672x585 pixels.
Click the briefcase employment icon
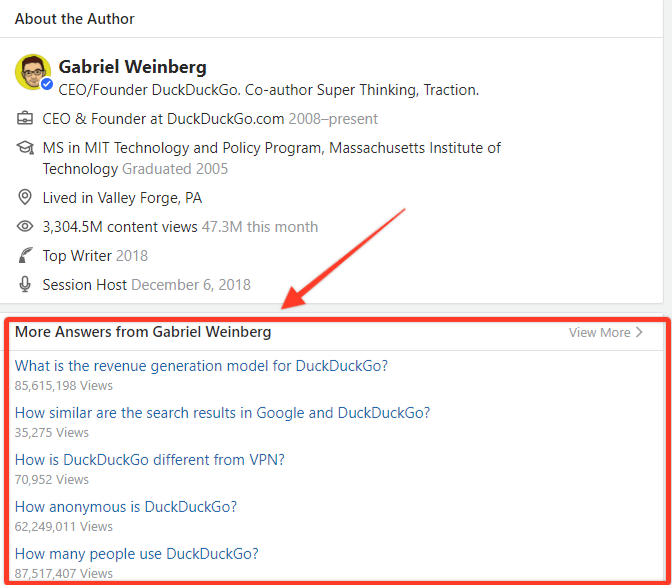(x=25, y=119)
